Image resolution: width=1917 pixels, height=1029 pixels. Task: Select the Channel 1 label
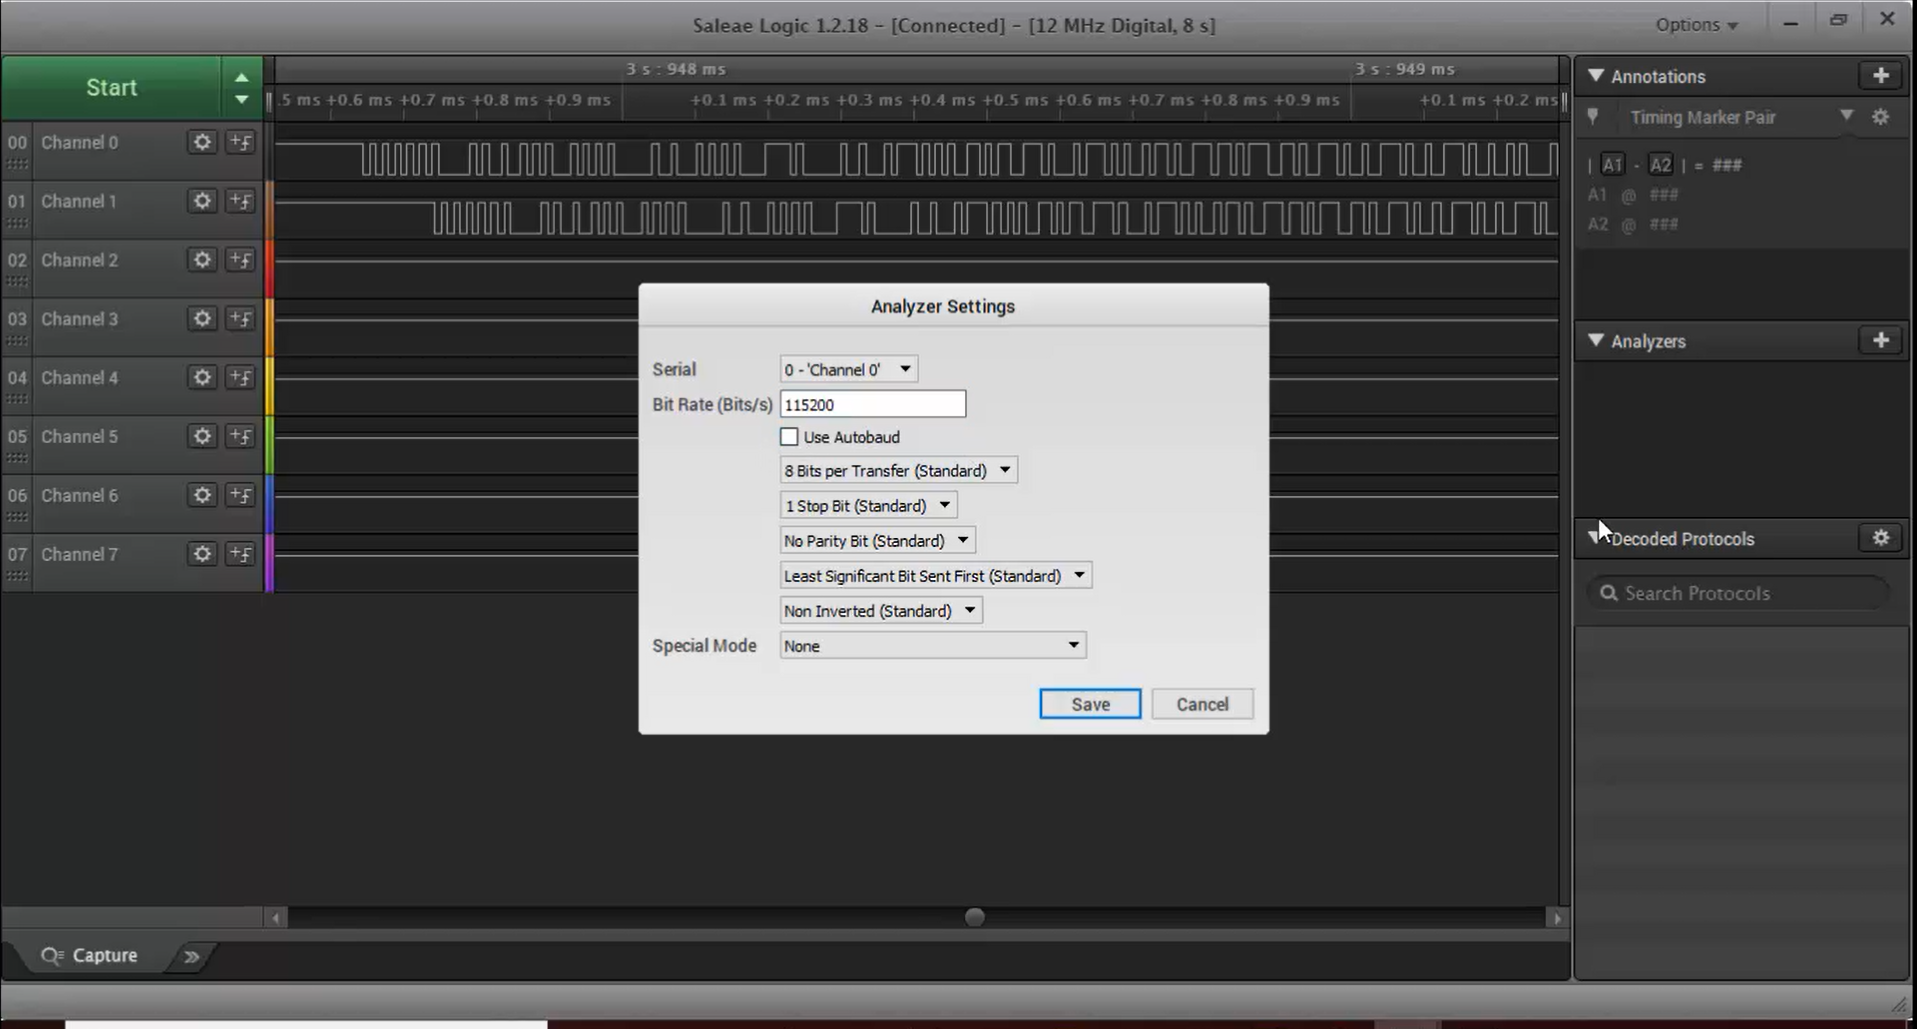(x=79, y=201)
